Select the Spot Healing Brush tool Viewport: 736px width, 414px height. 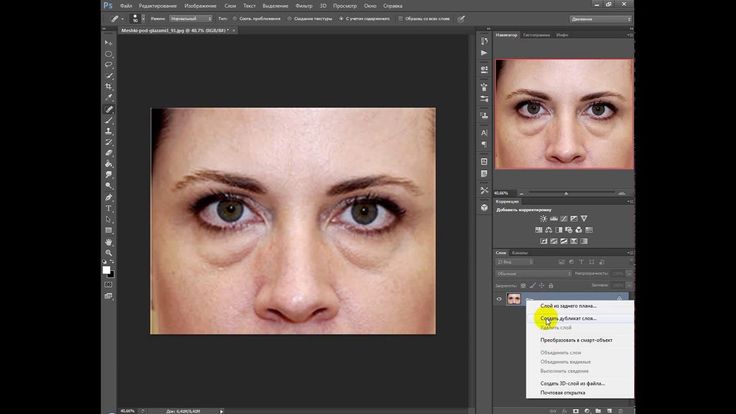[x=108, y=109]
